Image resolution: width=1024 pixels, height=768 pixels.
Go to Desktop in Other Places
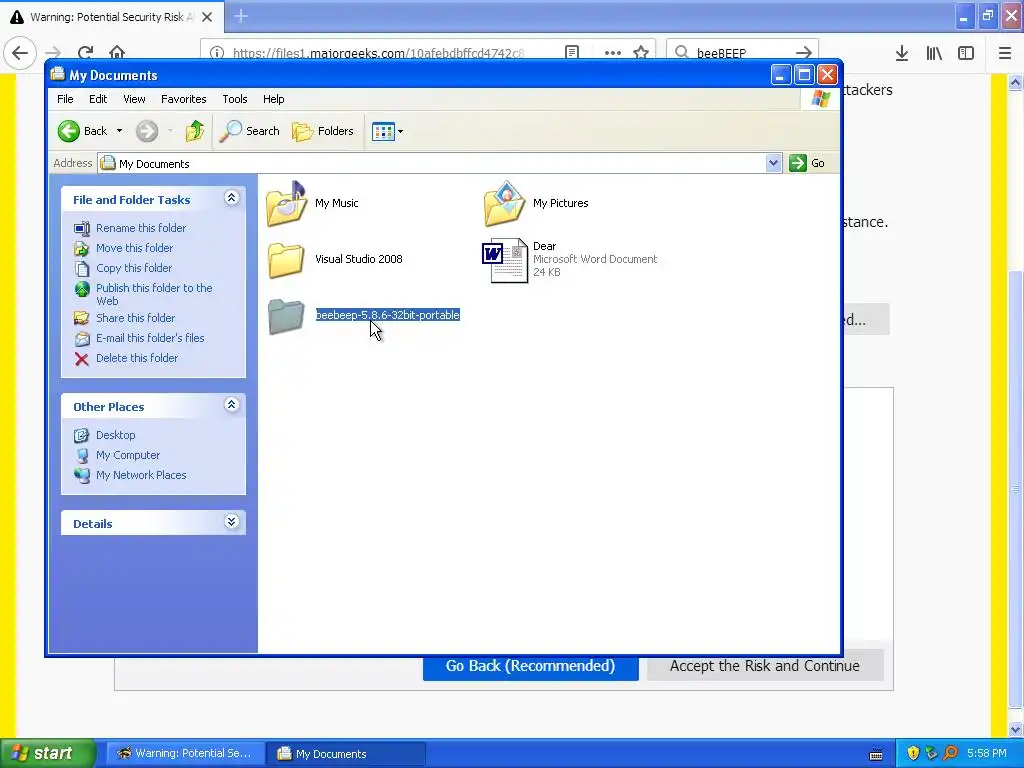(x=116, y=435)
